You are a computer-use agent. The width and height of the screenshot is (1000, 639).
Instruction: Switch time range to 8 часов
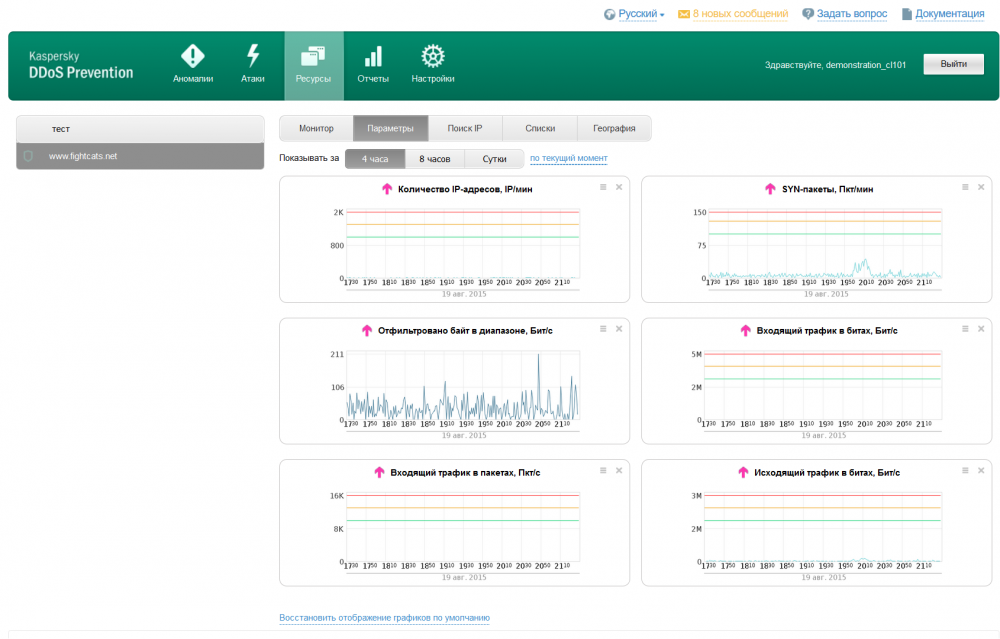tap(435, 159)
